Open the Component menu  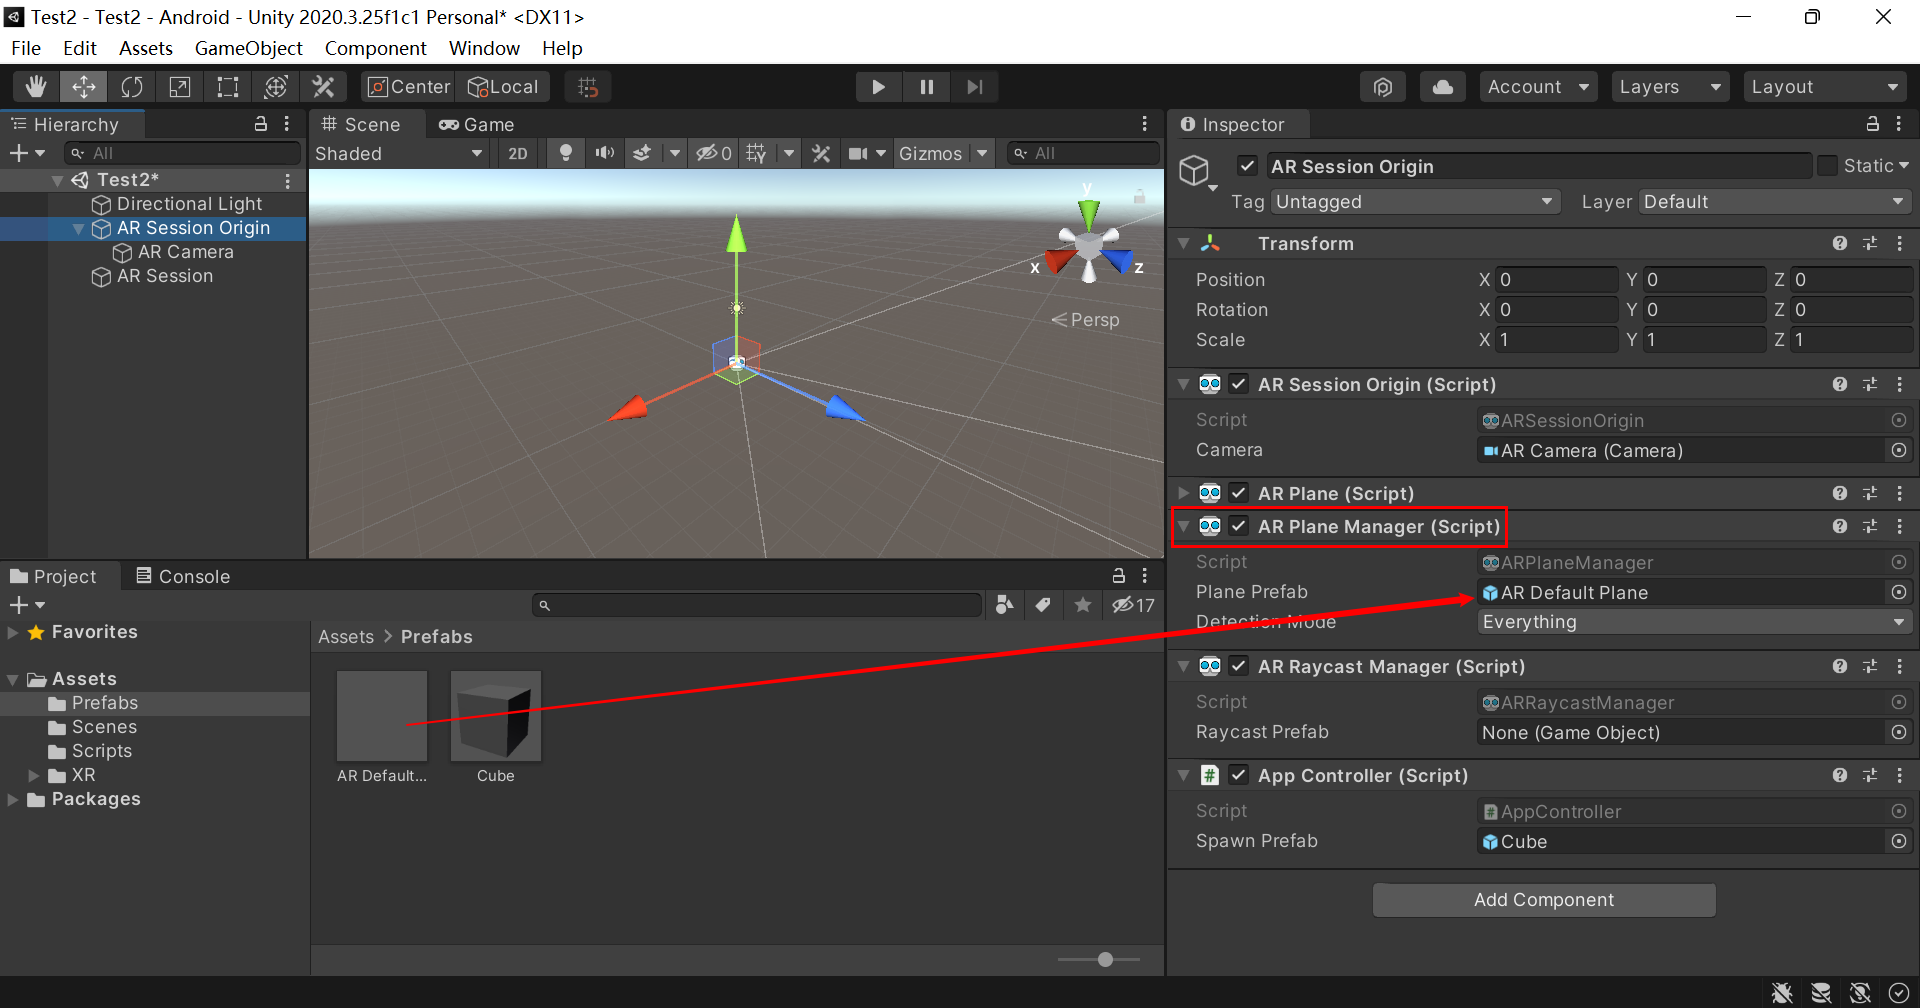tap(375, 48)
